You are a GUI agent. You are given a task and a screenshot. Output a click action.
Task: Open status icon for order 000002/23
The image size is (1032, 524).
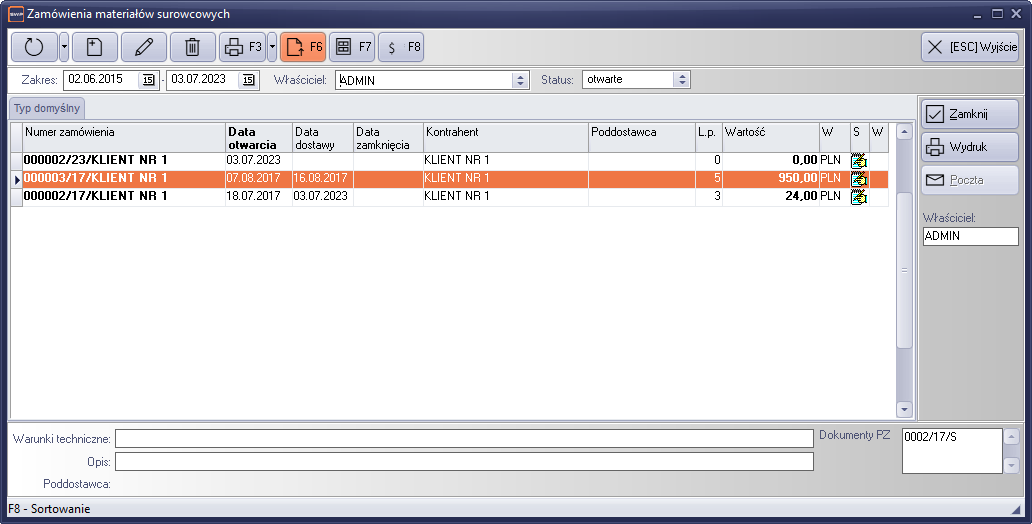point(858,160)
